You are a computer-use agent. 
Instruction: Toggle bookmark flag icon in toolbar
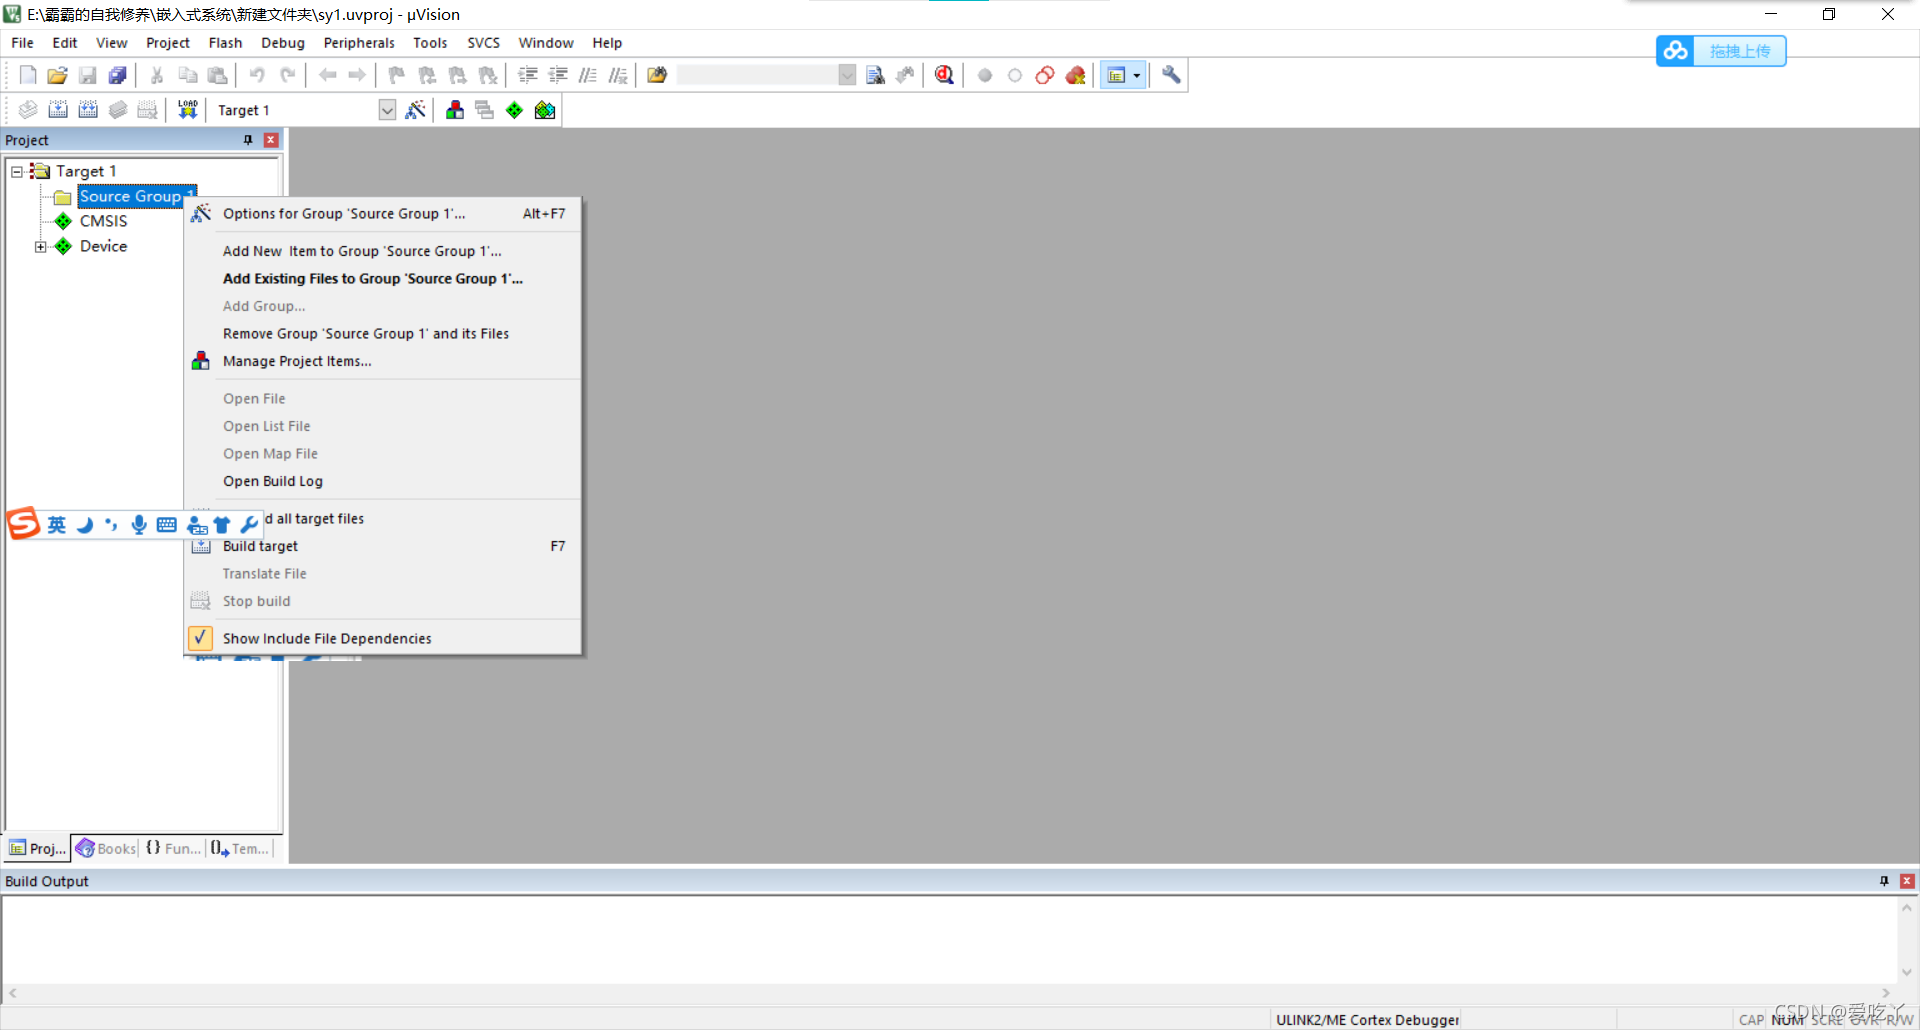(x=397, y=75)
